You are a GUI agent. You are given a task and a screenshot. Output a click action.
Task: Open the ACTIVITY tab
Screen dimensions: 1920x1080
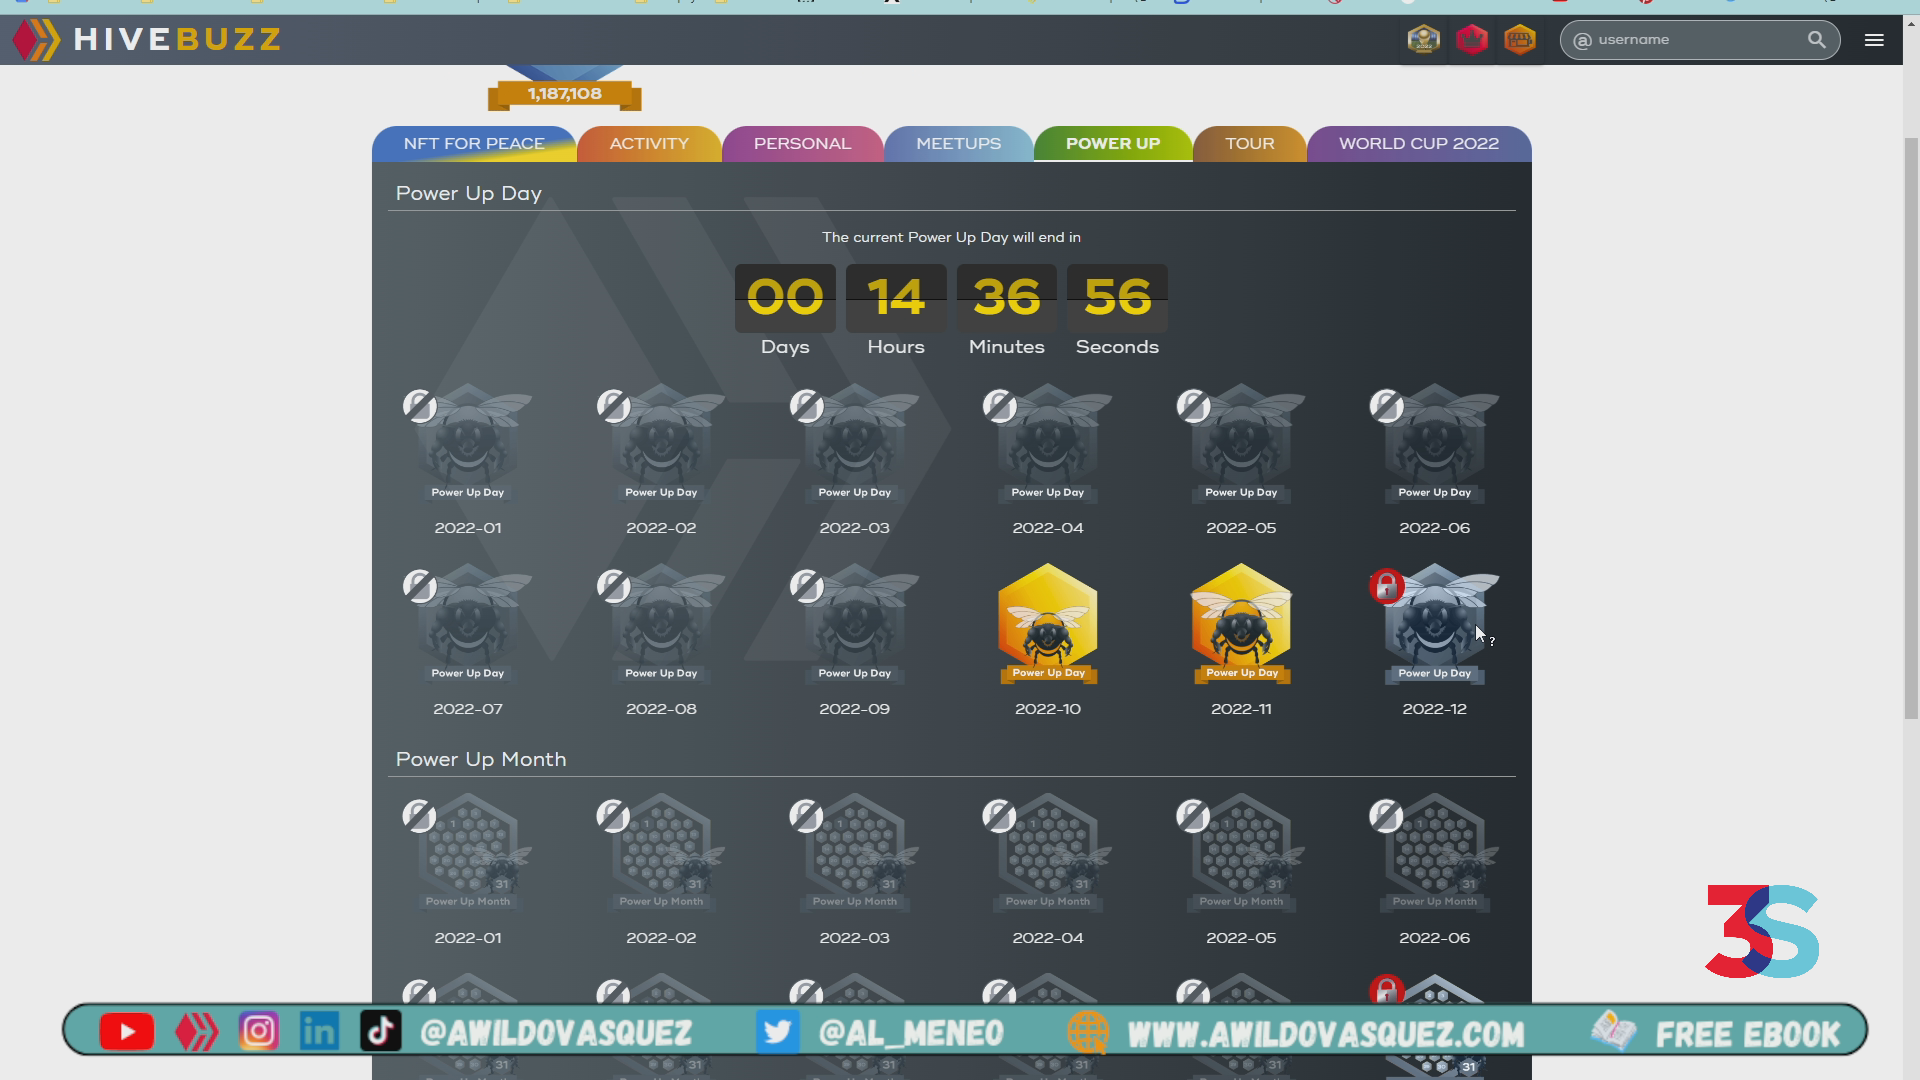click(x=649, y=144)
